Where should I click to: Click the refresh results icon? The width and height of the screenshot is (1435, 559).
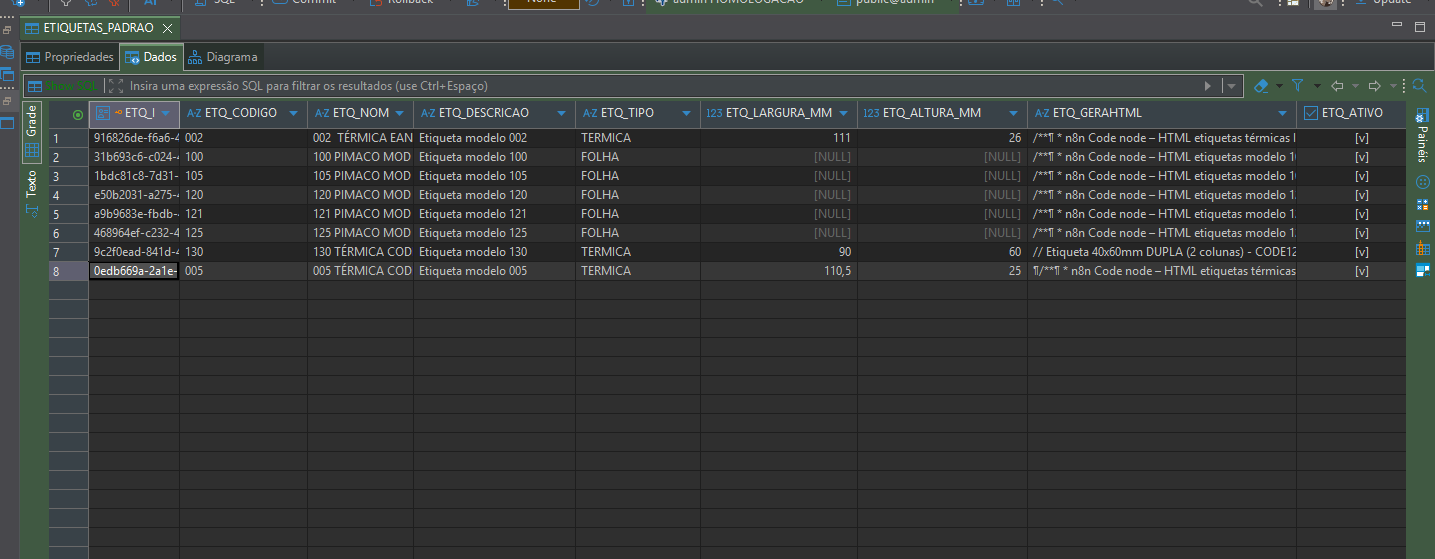click(1419, 86)
